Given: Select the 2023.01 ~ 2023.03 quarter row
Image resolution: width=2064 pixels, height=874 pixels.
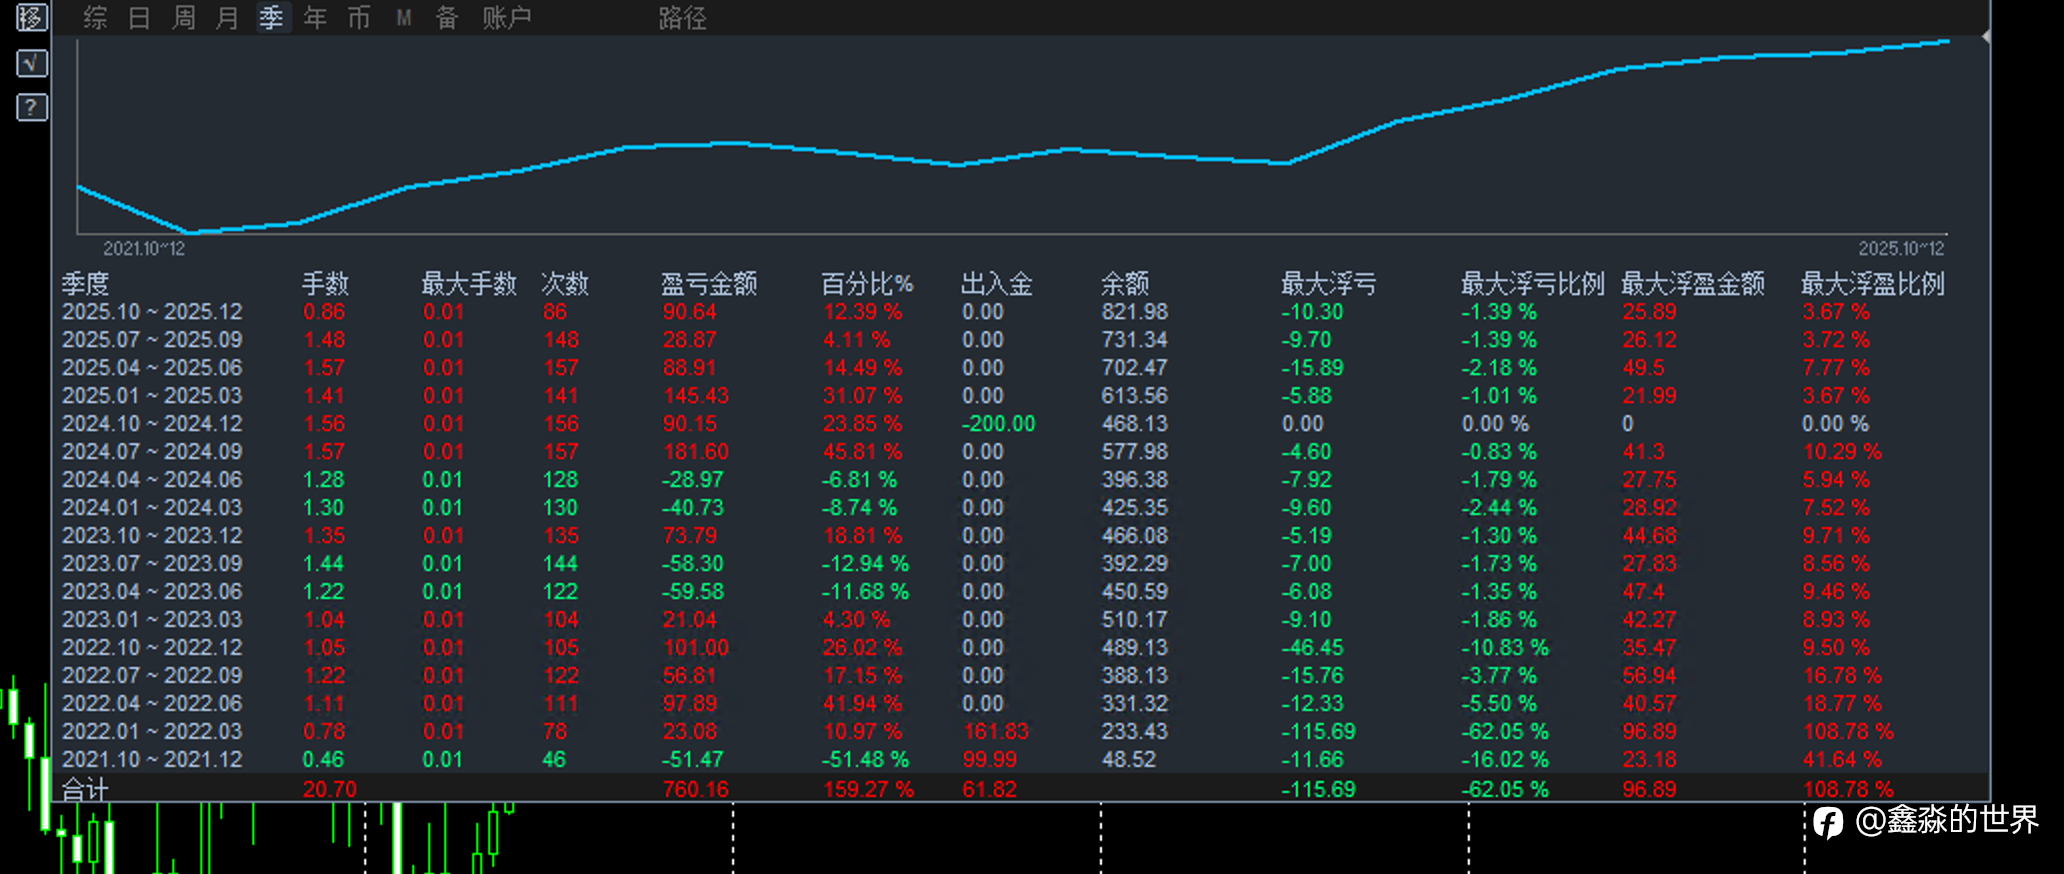Looking at the screenshot, I should coord(1020,620).
